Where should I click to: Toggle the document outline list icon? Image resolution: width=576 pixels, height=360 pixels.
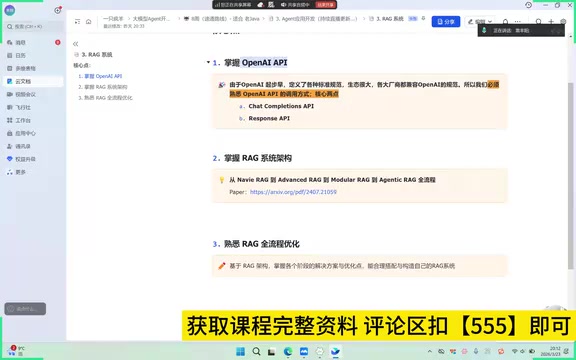pyautogui.click(x=77, y=22)
